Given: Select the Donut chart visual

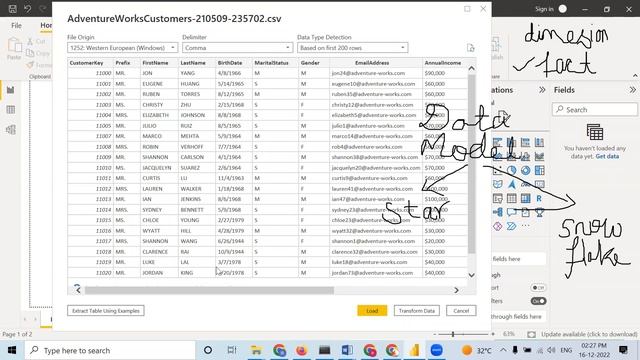Looking at the screenshot, I should (525, 171).
